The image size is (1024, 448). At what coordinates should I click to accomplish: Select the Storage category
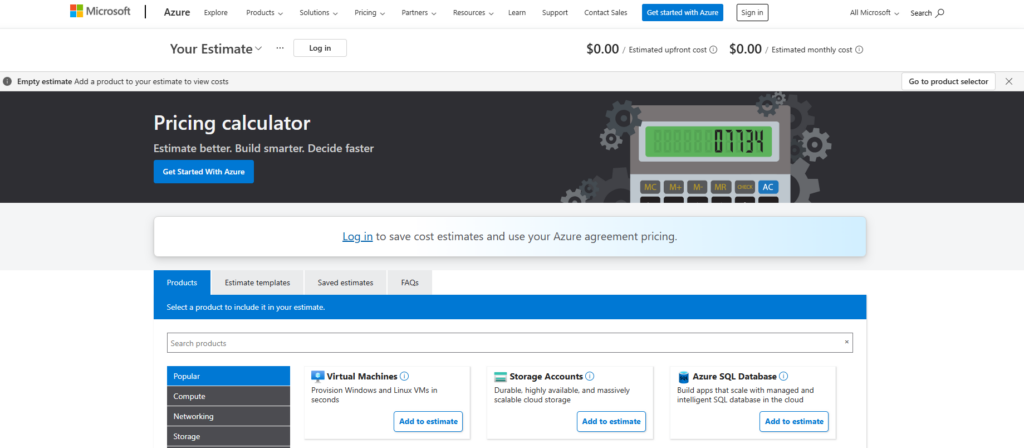(x=229, y=436)
